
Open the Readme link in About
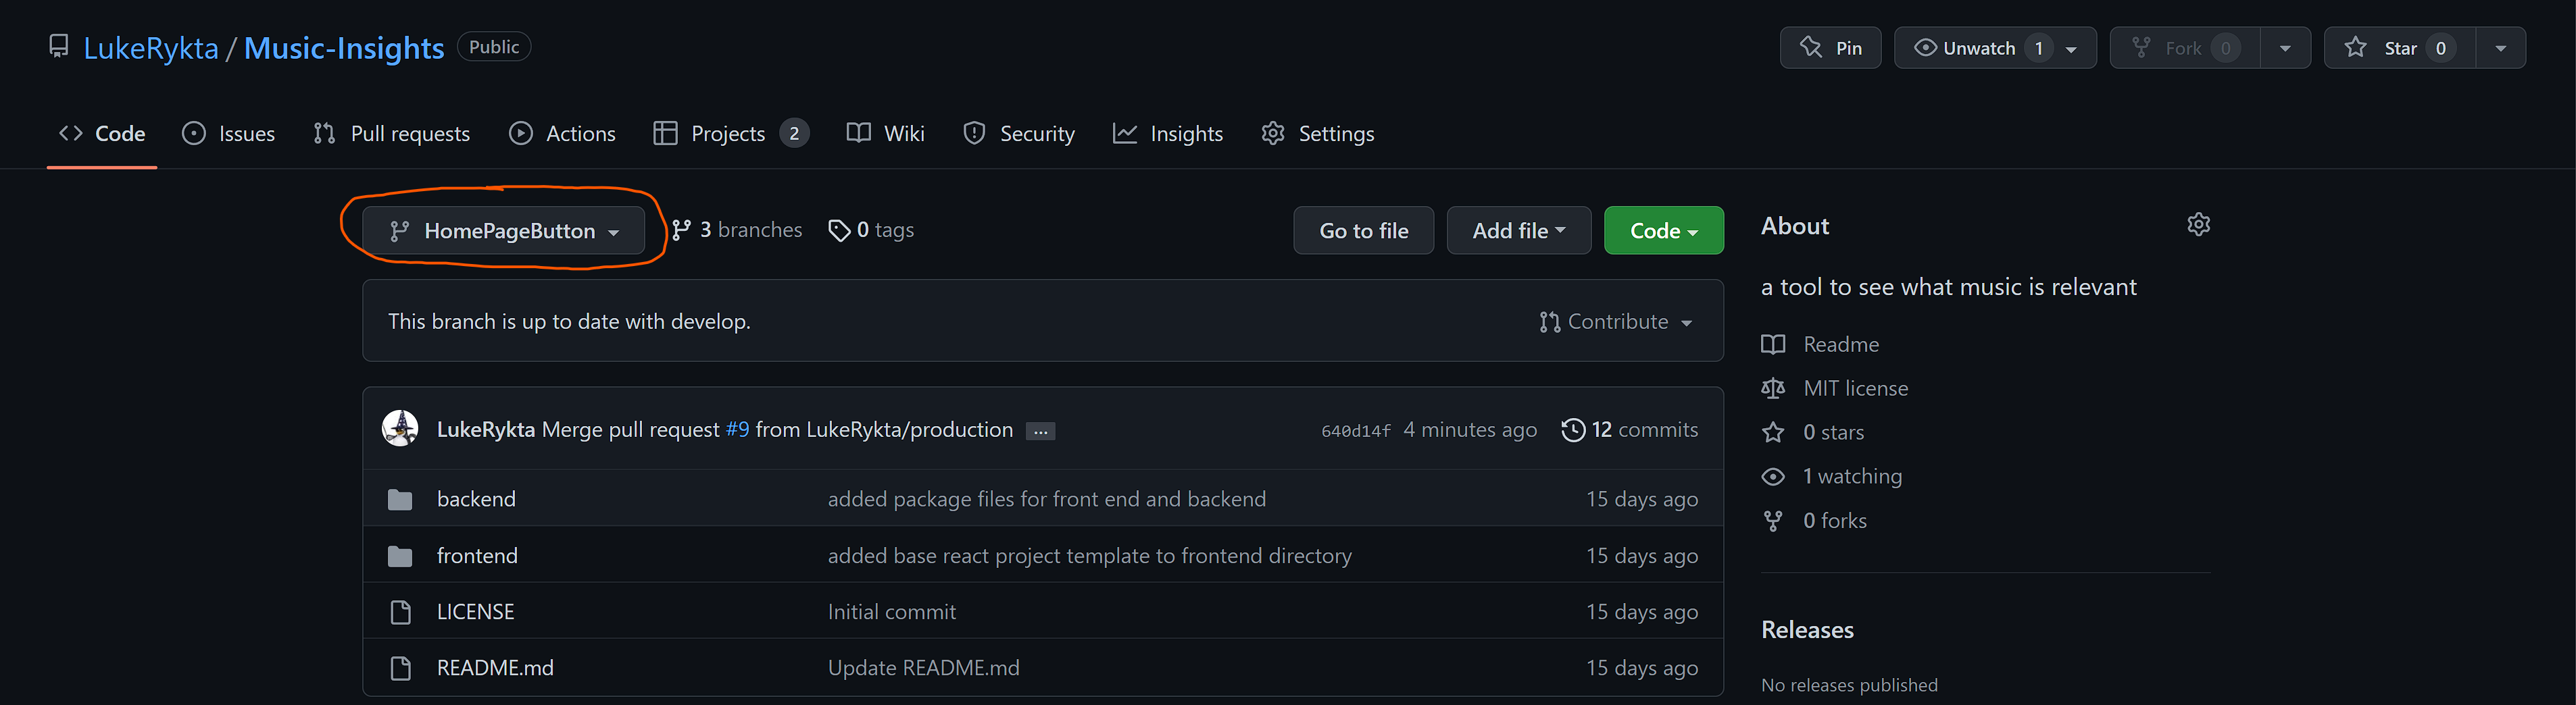(x=1821, y=345)
